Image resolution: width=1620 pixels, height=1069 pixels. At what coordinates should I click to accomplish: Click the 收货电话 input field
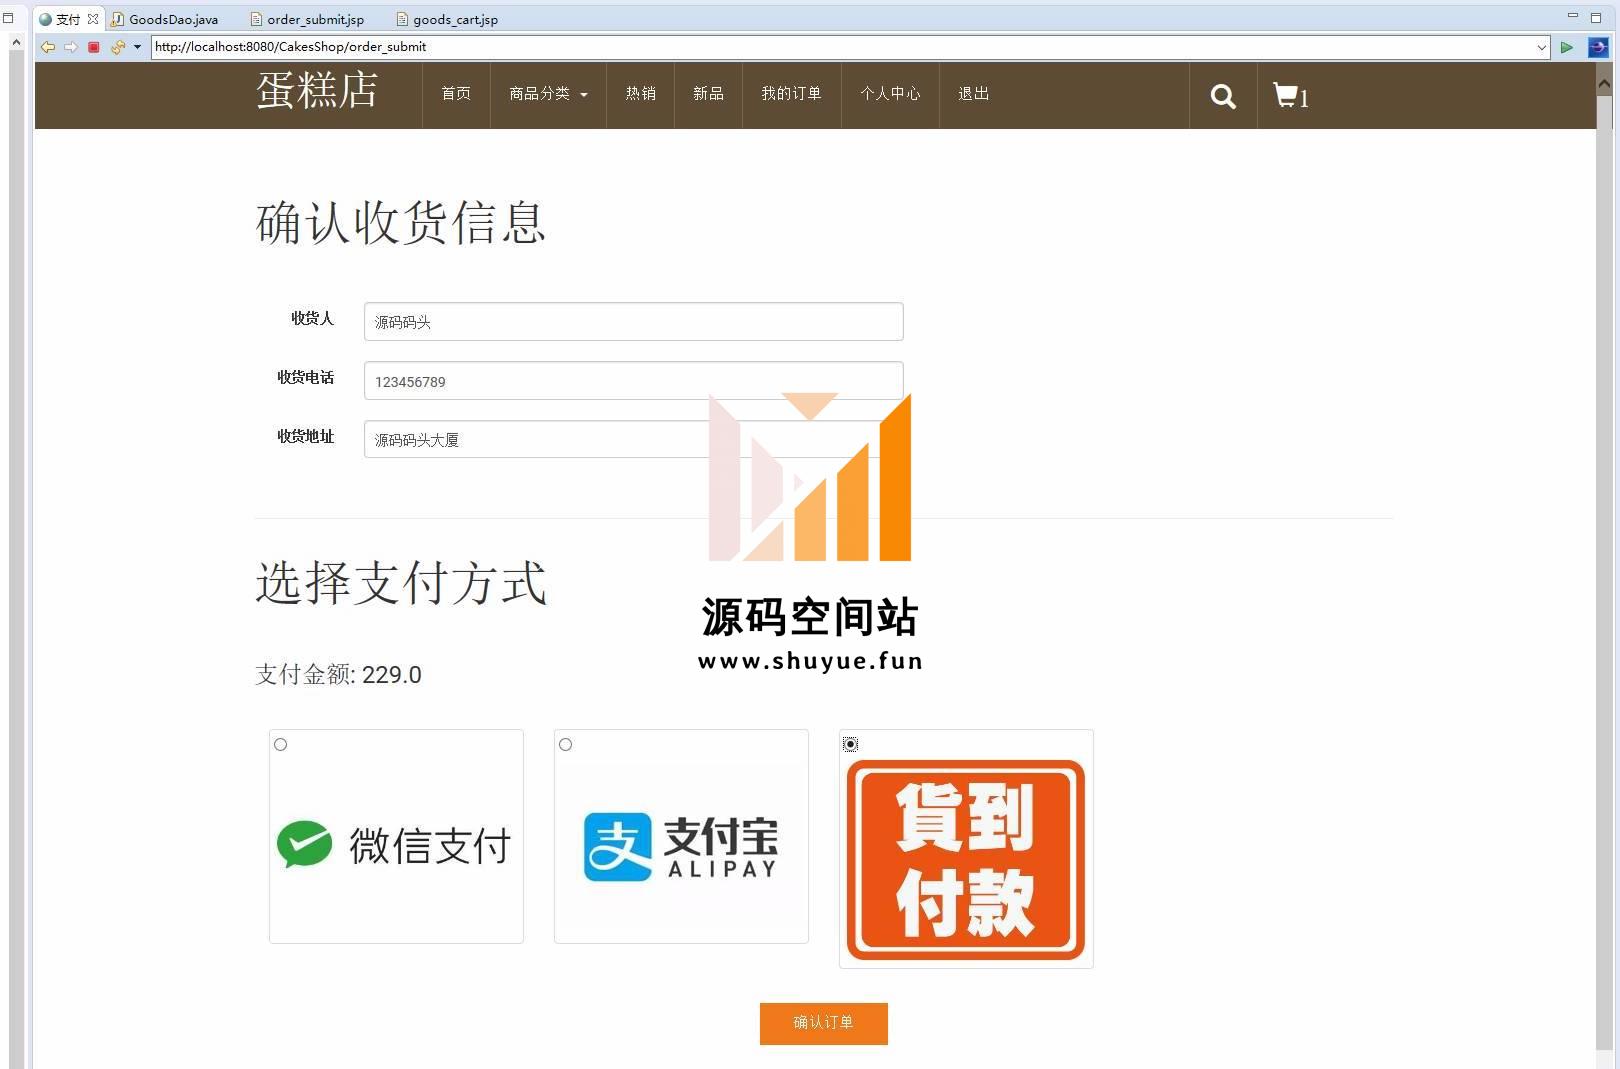click(x=634, y=381)
